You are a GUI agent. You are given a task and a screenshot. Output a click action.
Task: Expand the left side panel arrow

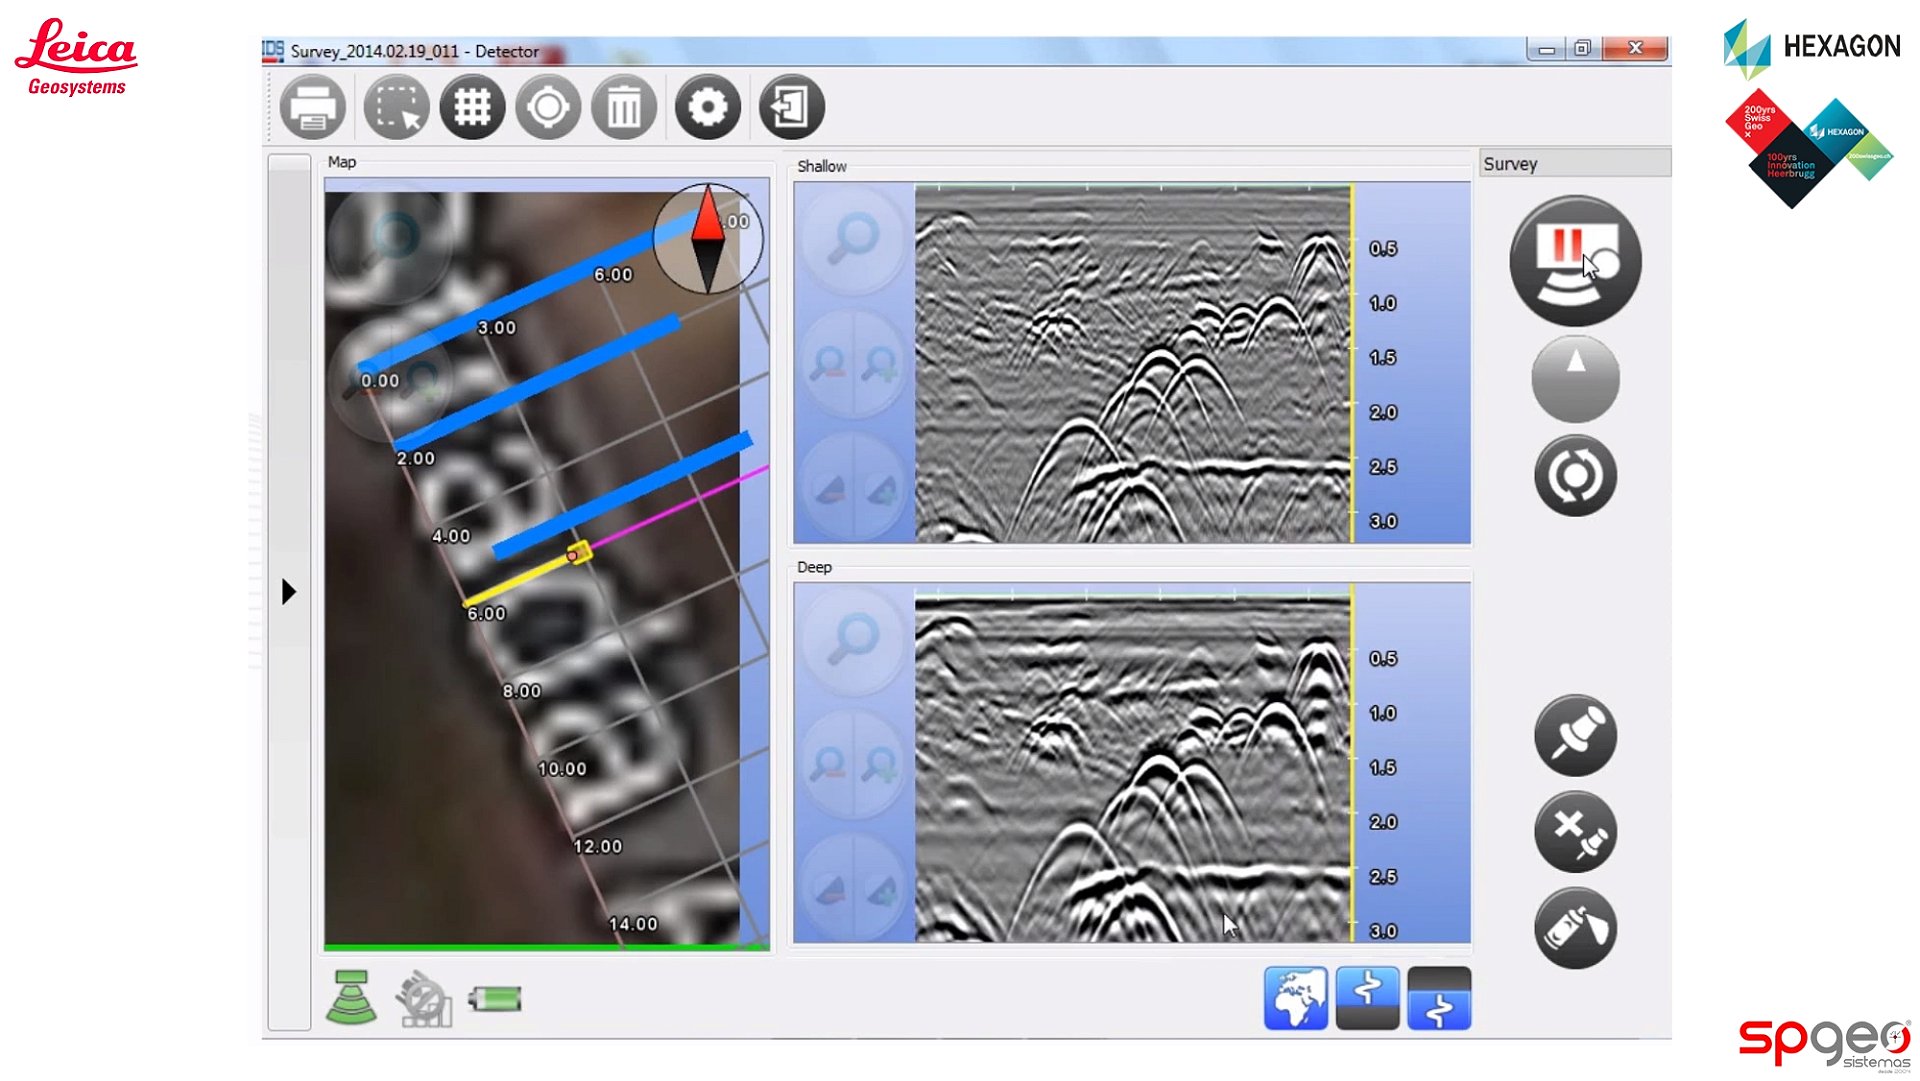(x=289, y=592)
